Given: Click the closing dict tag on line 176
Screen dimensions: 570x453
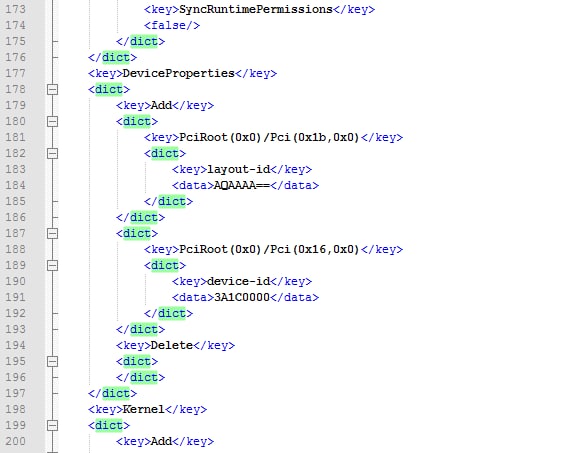Looking at the screenshot, I should (x=112, y=57).
